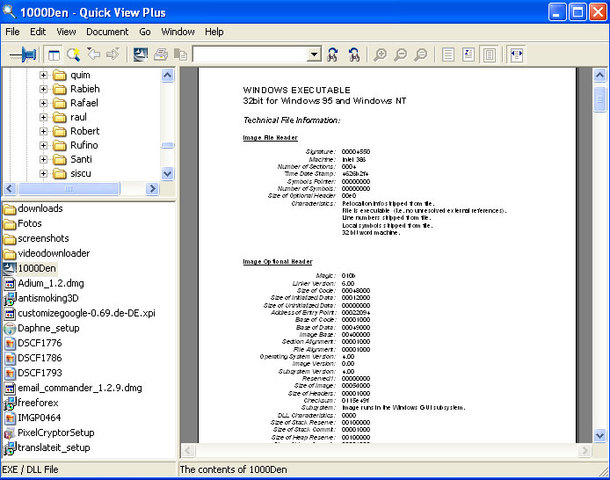This screenshot has width=610, height=480.
Task: Click the fit-to-window width icon
Action: point(517,55)
